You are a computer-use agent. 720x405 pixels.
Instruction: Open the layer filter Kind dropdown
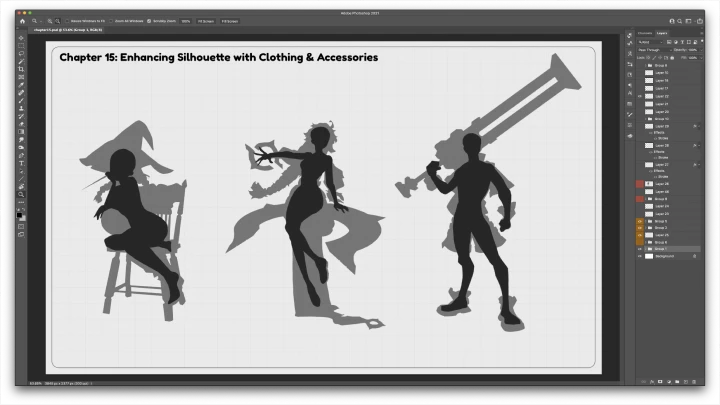pyautogui.click(x=651, y=42)
